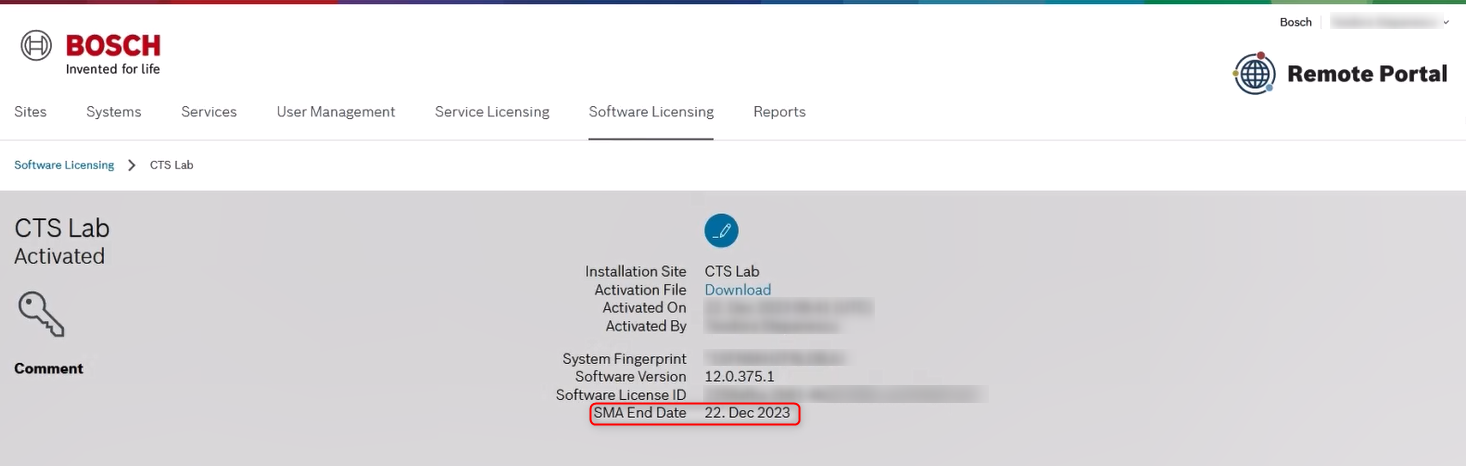Image resolution: width=1466 pixels, height=466 pixels.
Task: Click the edit pencil icon
Action: tap(721, 230)
